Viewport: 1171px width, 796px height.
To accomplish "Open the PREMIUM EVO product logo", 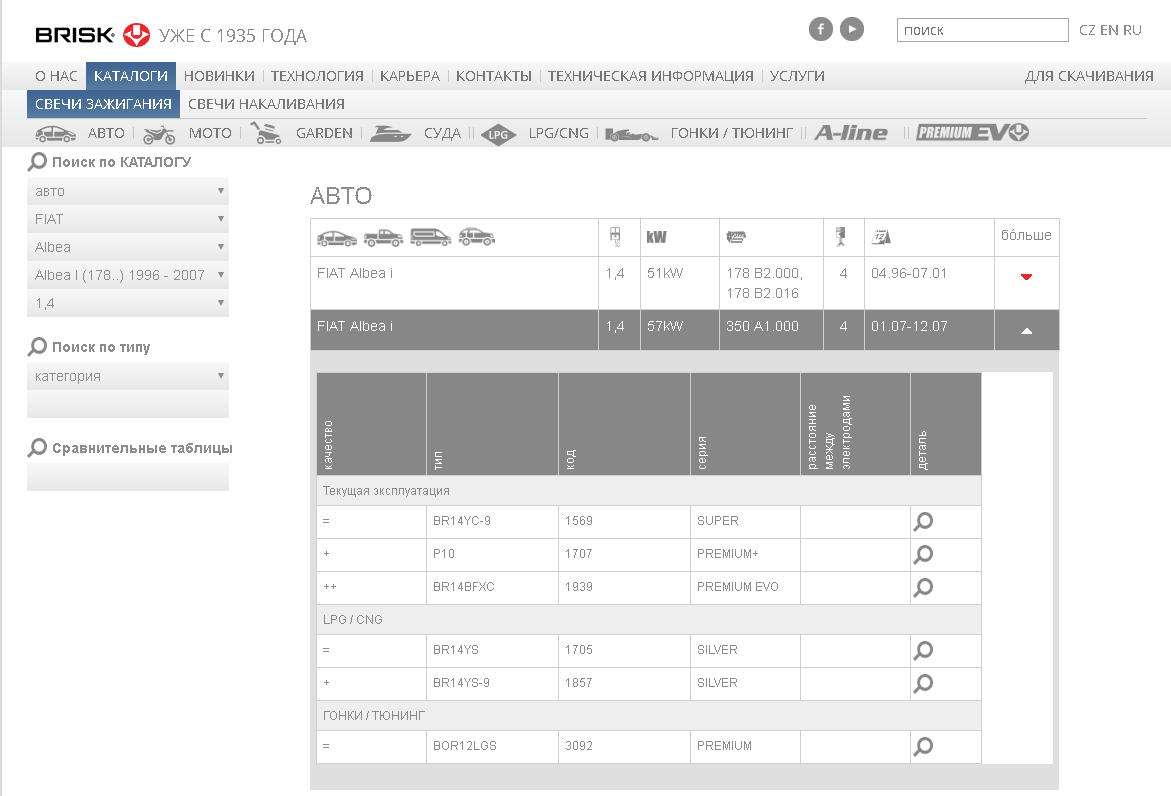I will click(x=973, y=133).
